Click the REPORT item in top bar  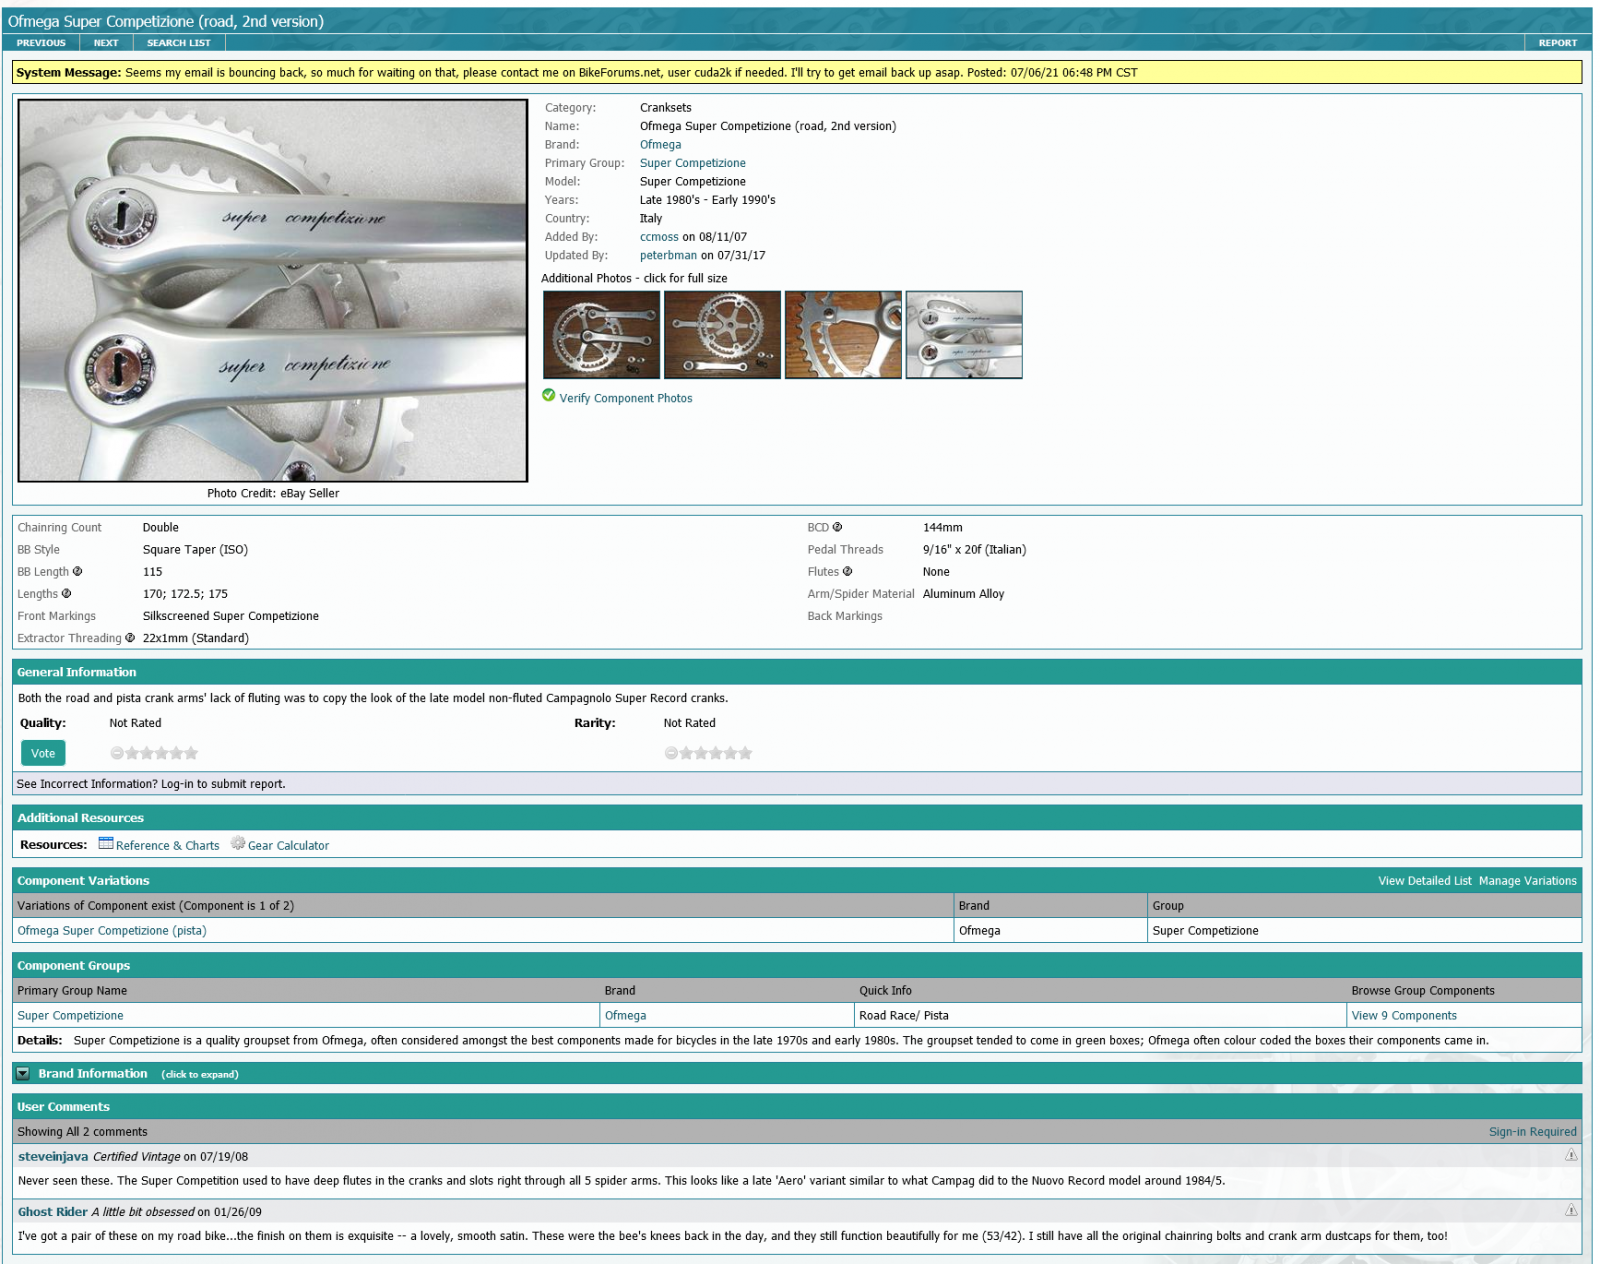tap(1556, 43)
